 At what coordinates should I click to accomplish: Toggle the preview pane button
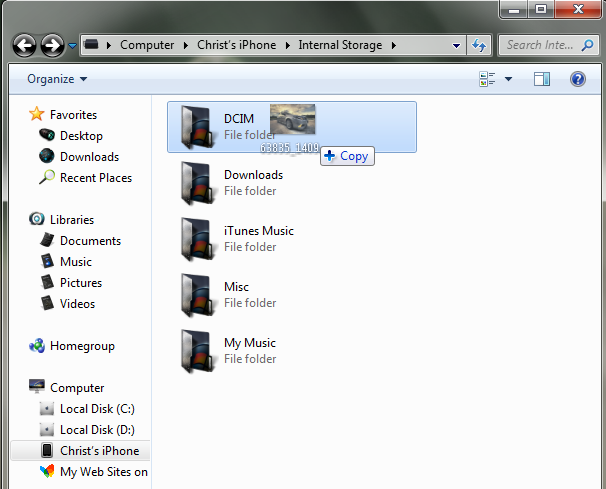(541, 79)
